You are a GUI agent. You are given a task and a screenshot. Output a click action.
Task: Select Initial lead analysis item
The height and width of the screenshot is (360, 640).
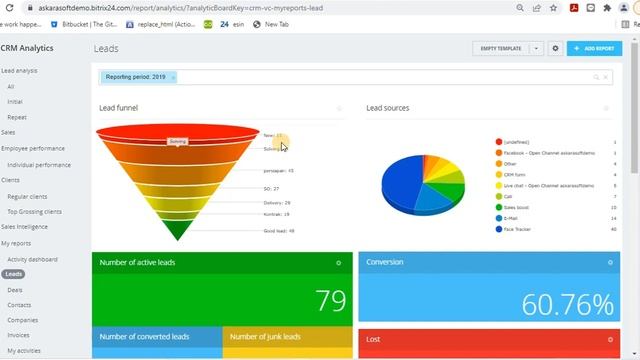(x=15, y=102)
